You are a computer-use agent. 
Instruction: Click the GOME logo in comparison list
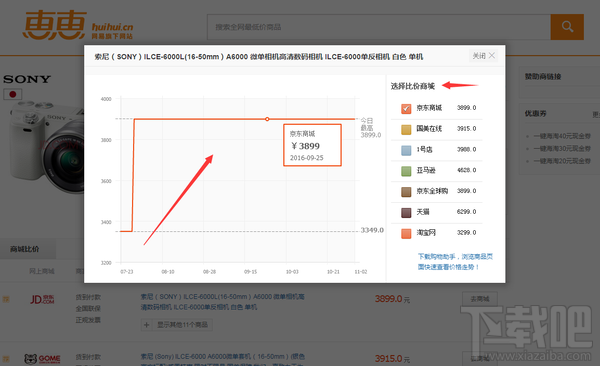coord(42,359)
